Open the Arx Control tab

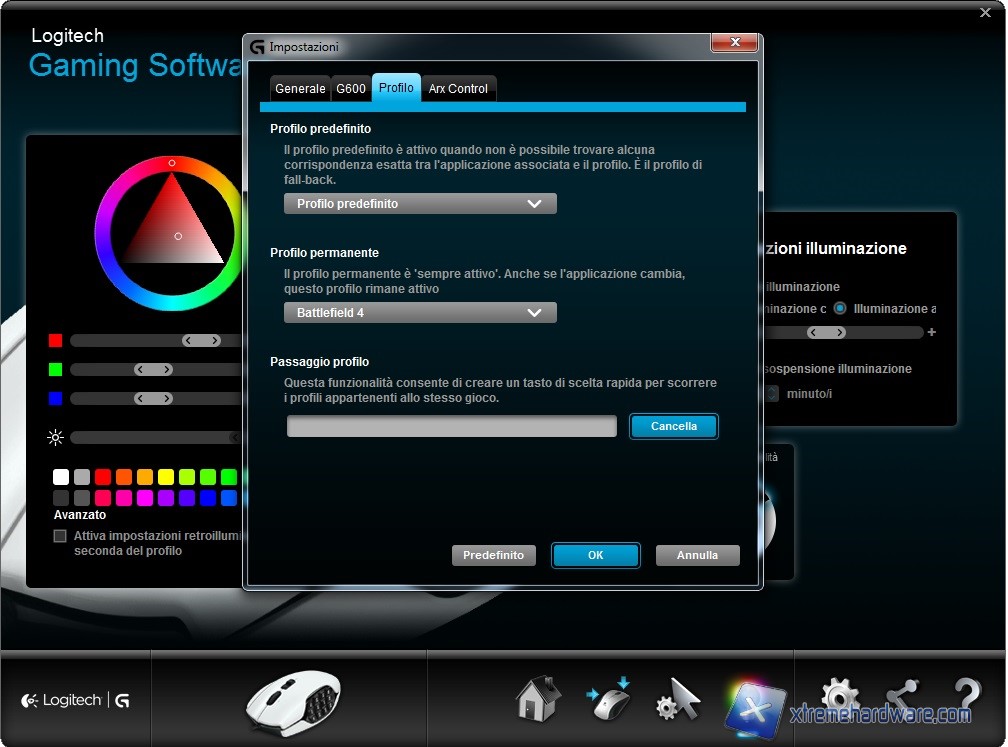tap(458, 89)
